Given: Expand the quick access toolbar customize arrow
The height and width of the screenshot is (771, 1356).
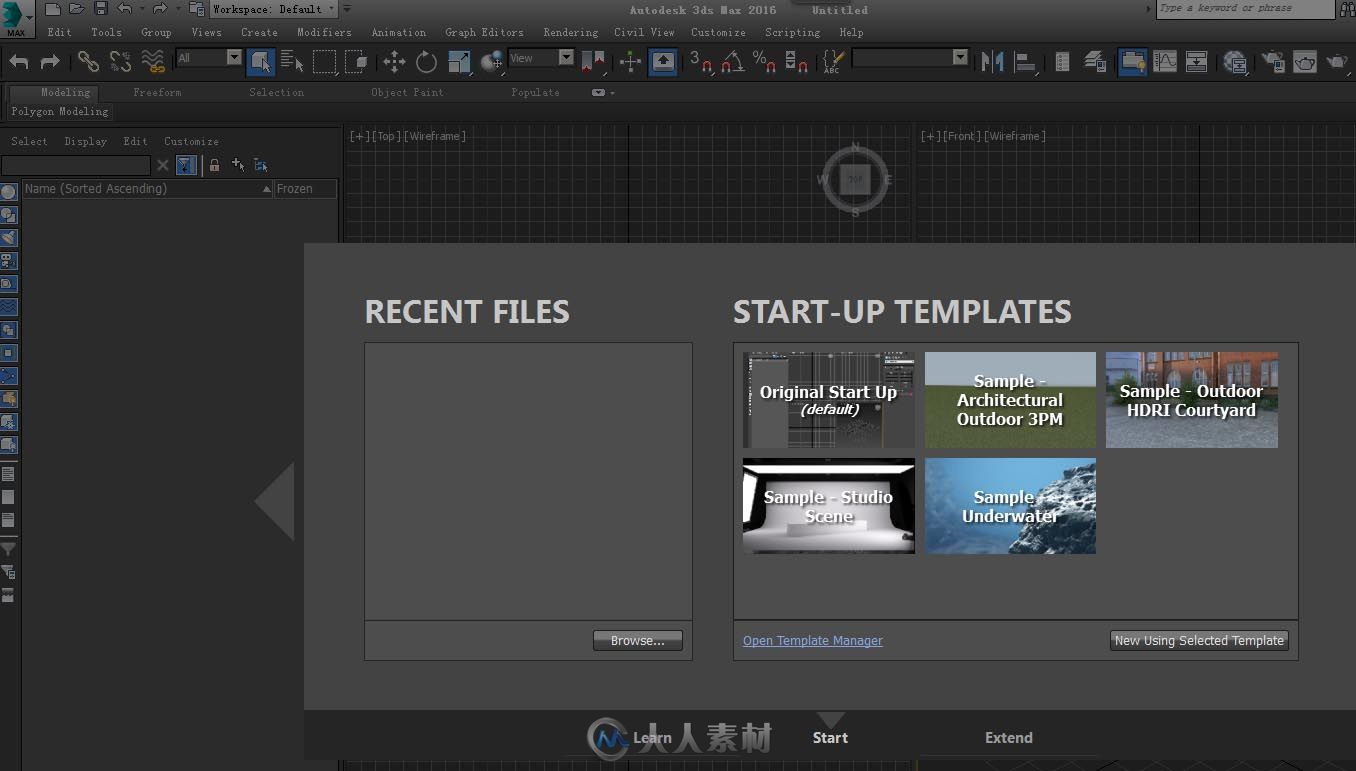Looking at the screenshot, I should click(347, 9).
